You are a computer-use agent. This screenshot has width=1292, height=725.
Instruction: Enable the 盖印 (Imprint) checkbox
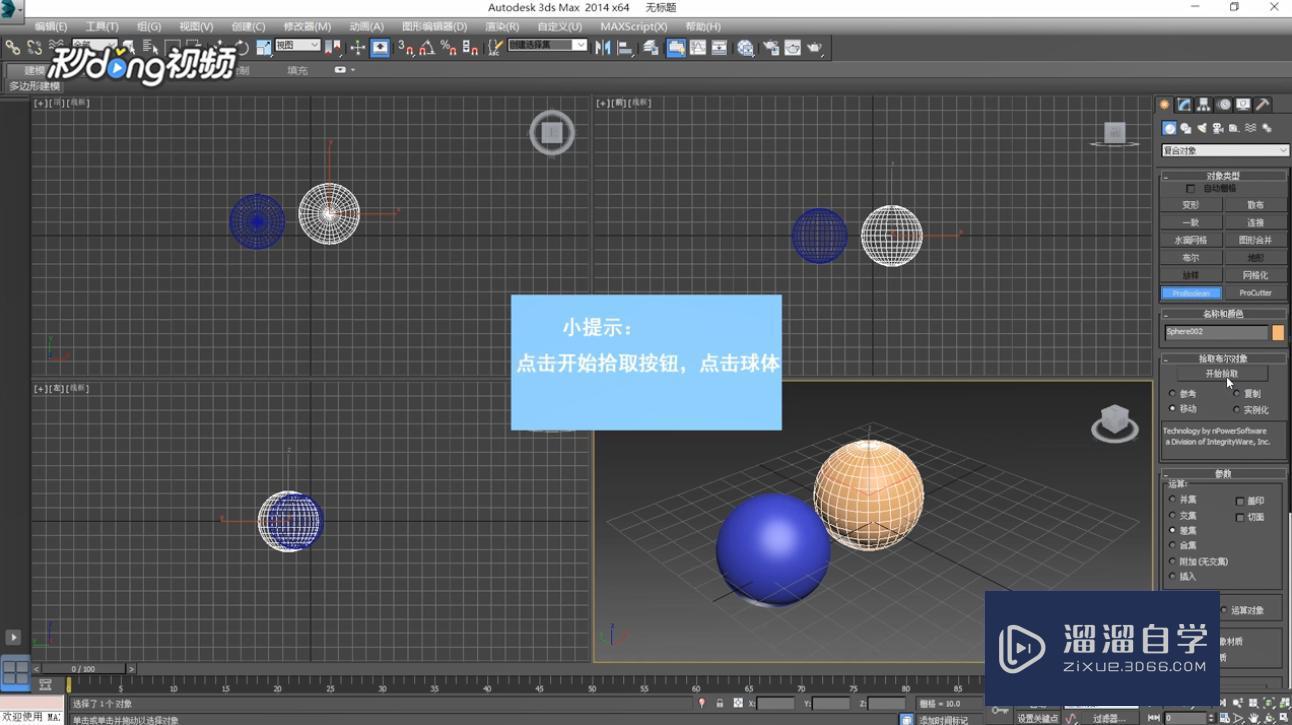click(1238, 500)
